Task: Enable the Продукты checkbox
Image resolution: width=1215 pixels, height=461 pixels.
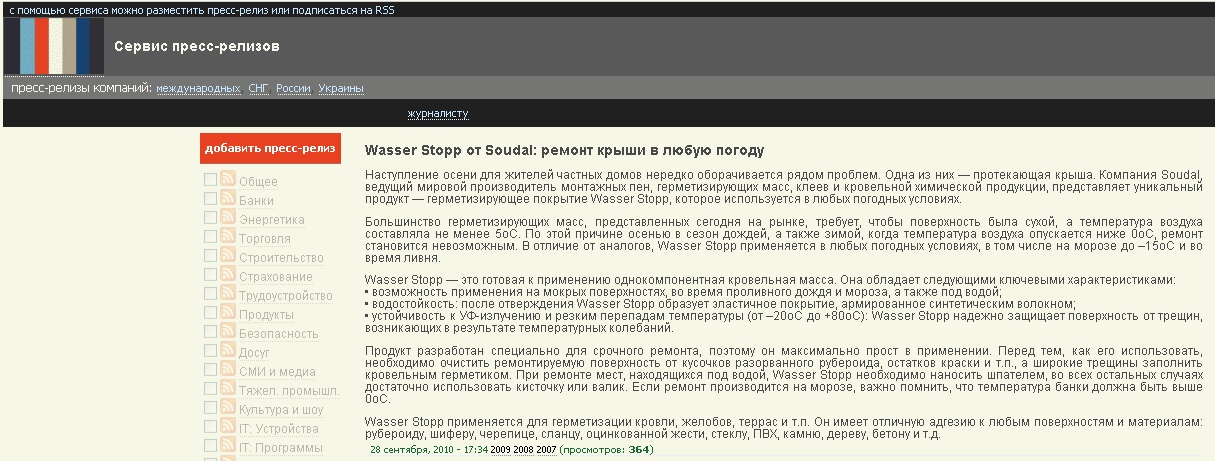Action: coord(211,313)
